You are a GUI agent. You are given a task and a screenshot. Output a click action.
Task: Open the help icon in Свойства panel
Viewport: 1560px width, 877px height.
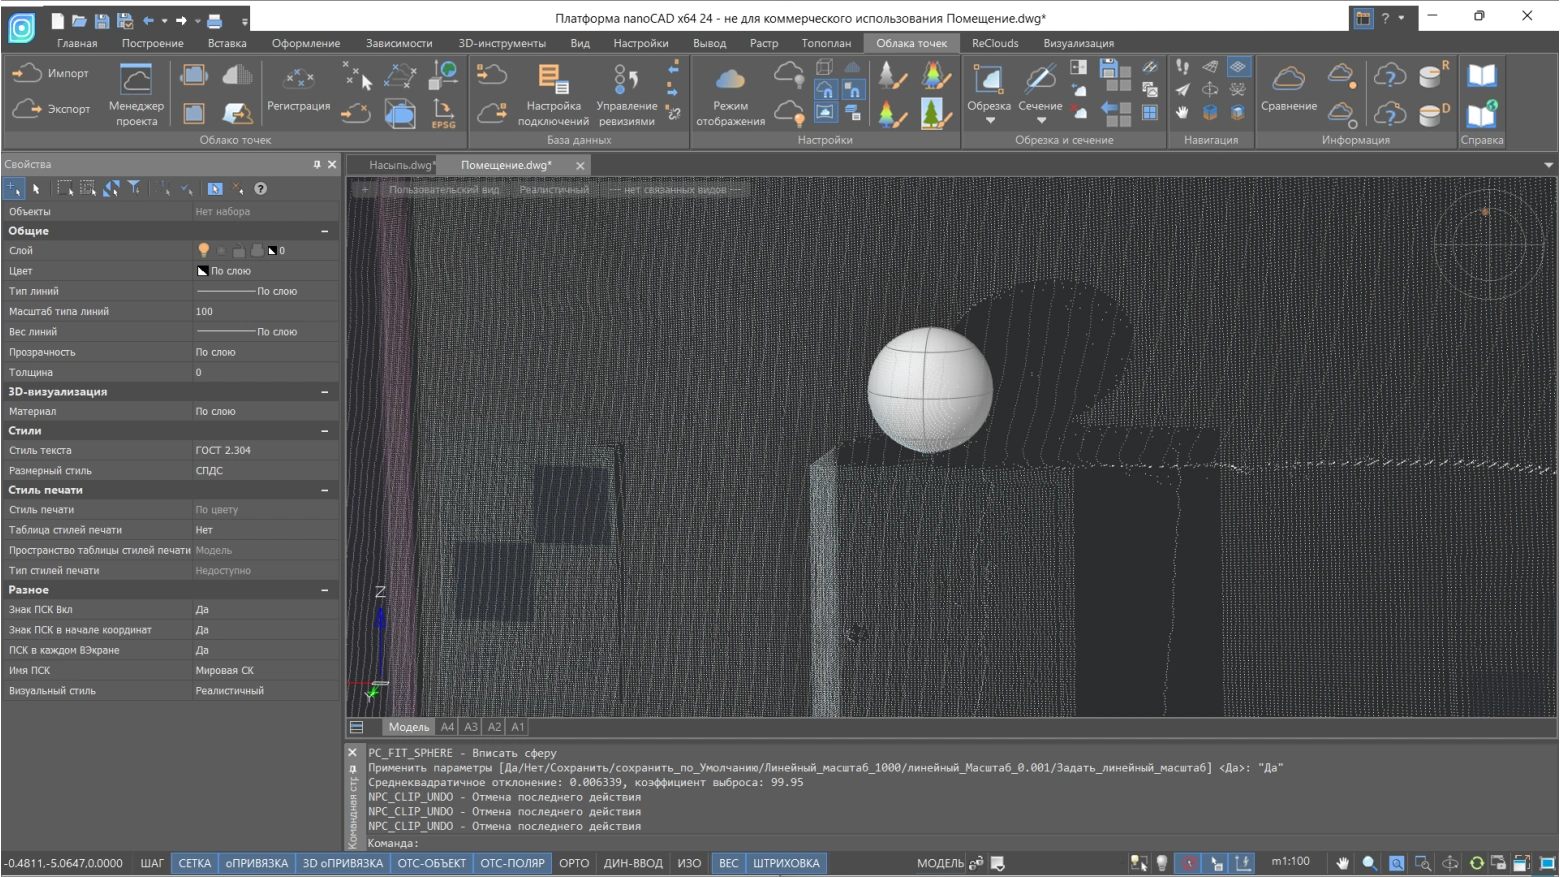point(261,189)
